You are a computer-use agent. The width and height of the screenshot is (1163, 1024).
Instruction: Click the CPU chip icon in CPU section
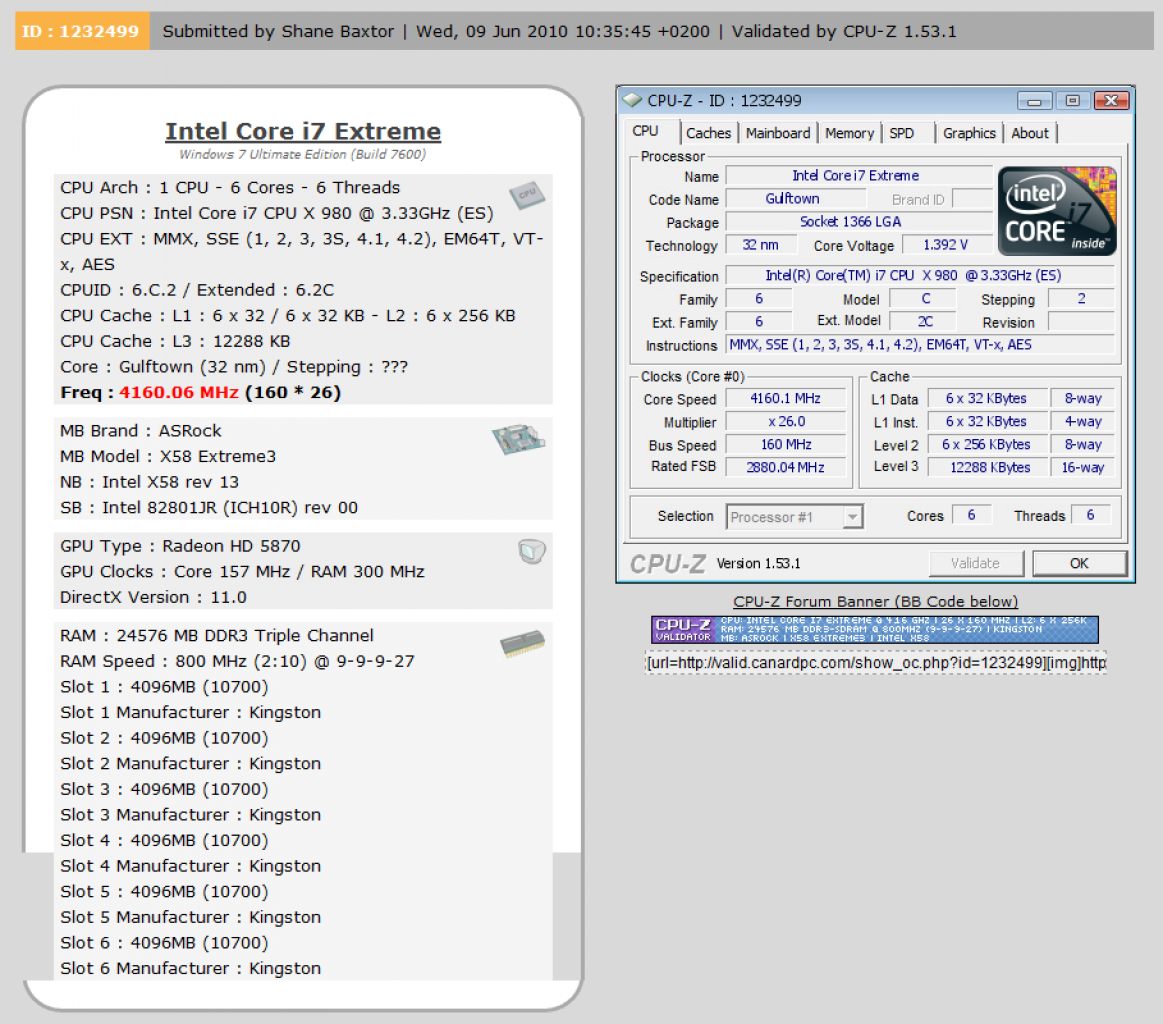(x=527, y=195)
